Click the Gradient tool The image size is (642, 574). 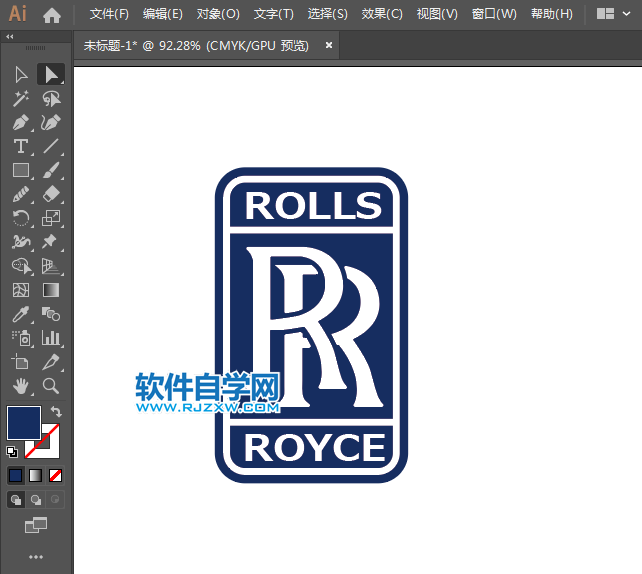50,290
